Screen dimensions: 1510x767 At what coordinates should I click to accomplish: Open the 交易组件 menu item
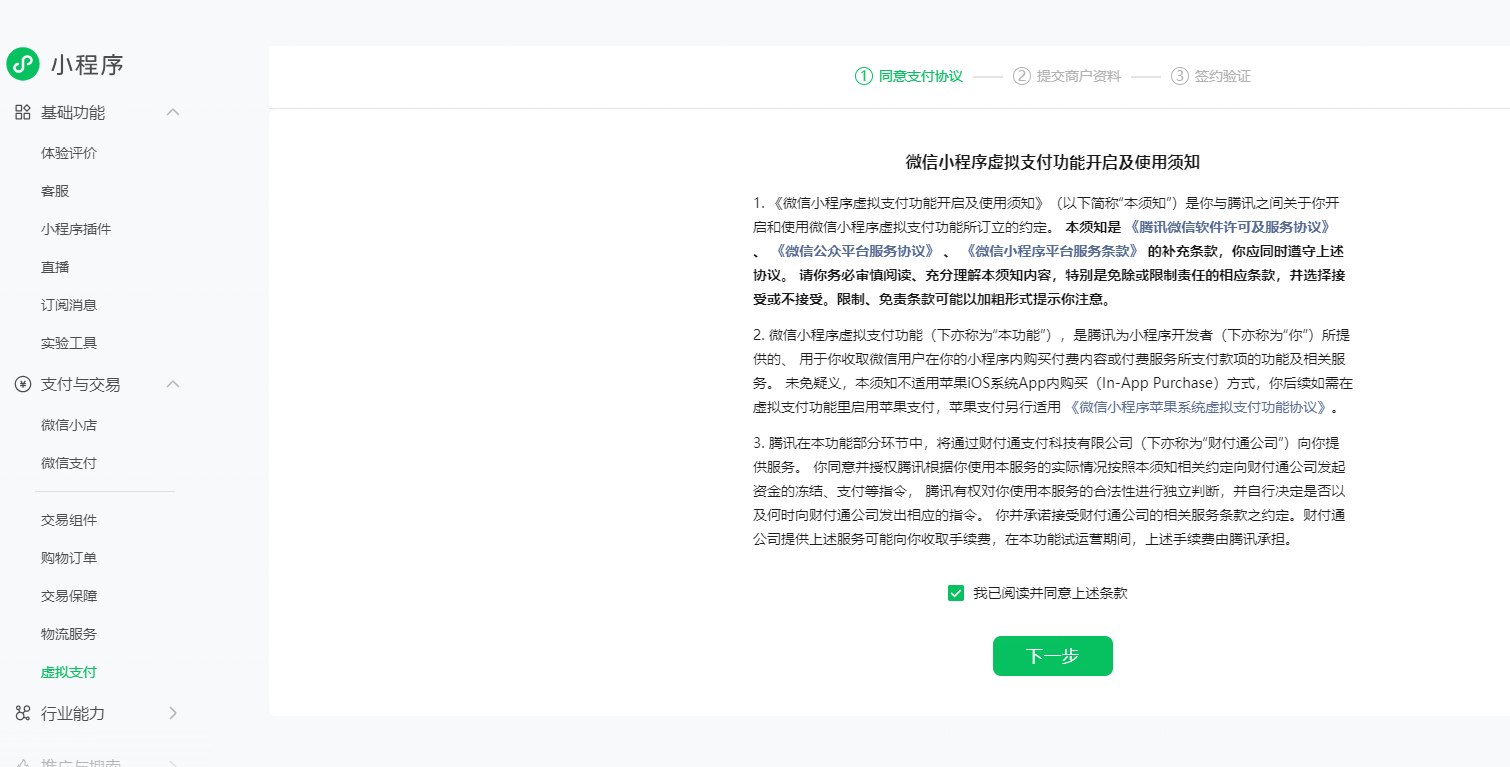[x=69, y=520]
